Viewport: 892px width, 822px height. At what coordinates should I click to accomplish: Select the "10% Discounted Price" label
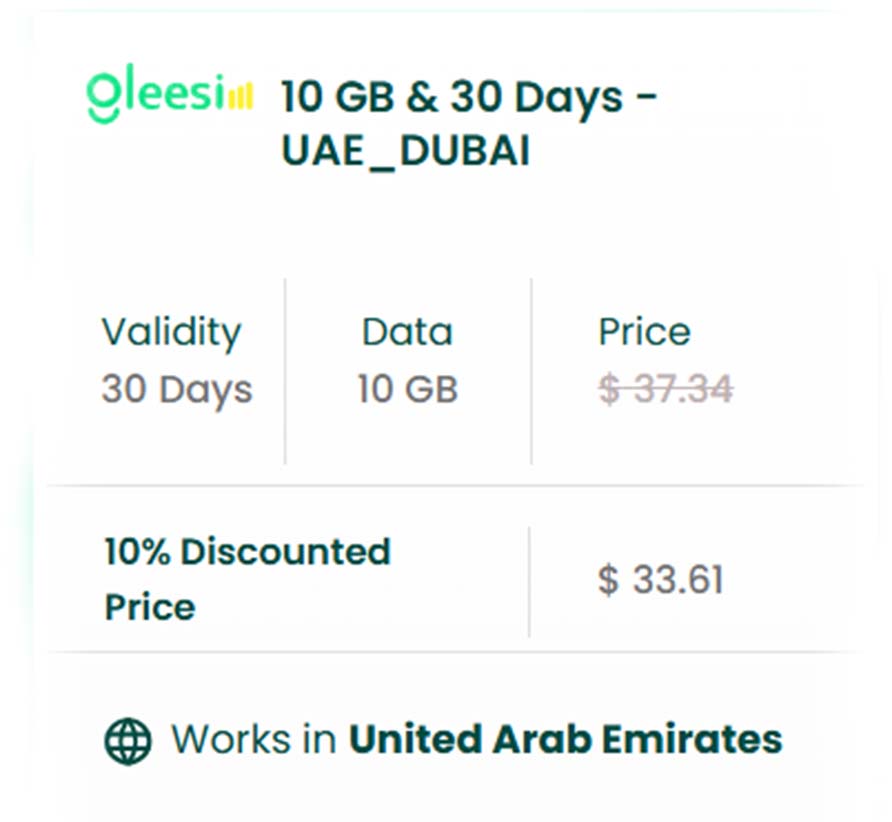(x=247, y=579)
